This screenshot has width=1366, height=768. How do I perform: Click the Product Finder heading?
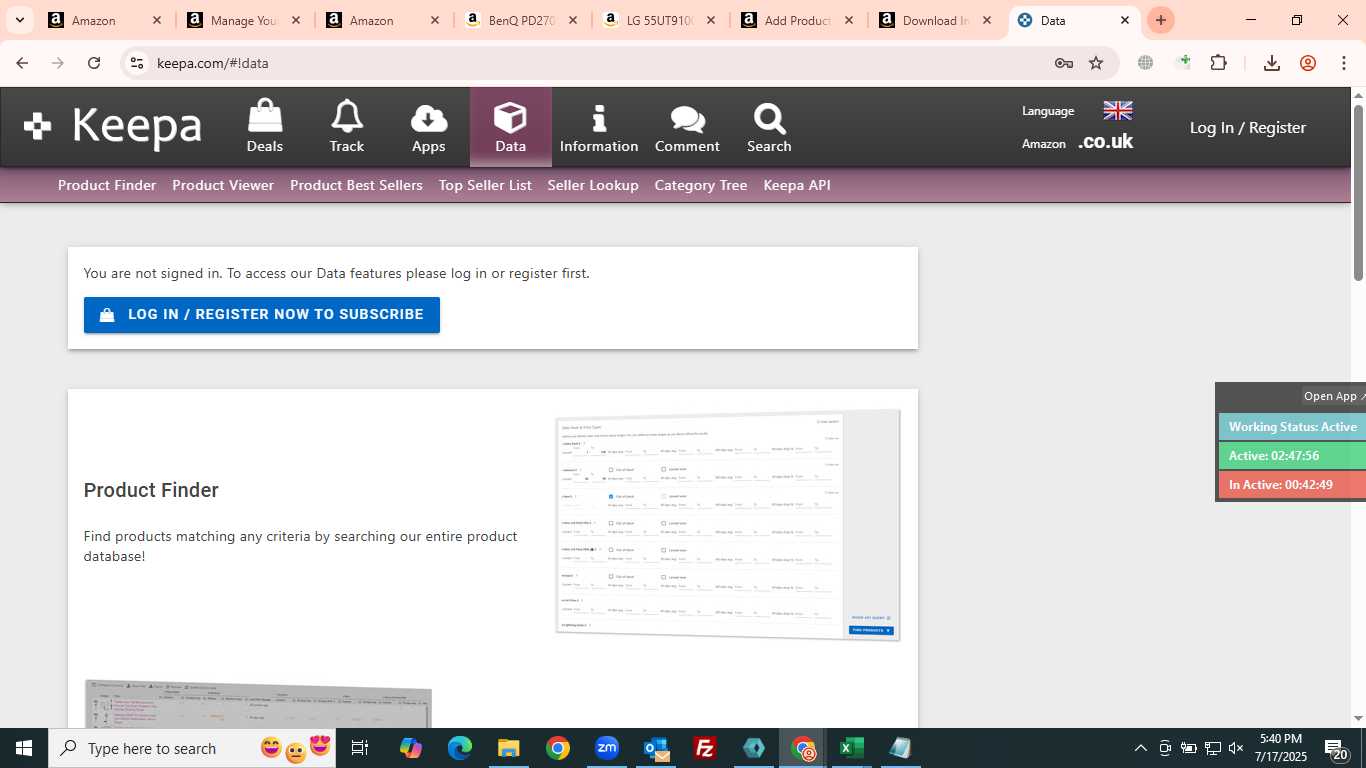coord(151,490)
